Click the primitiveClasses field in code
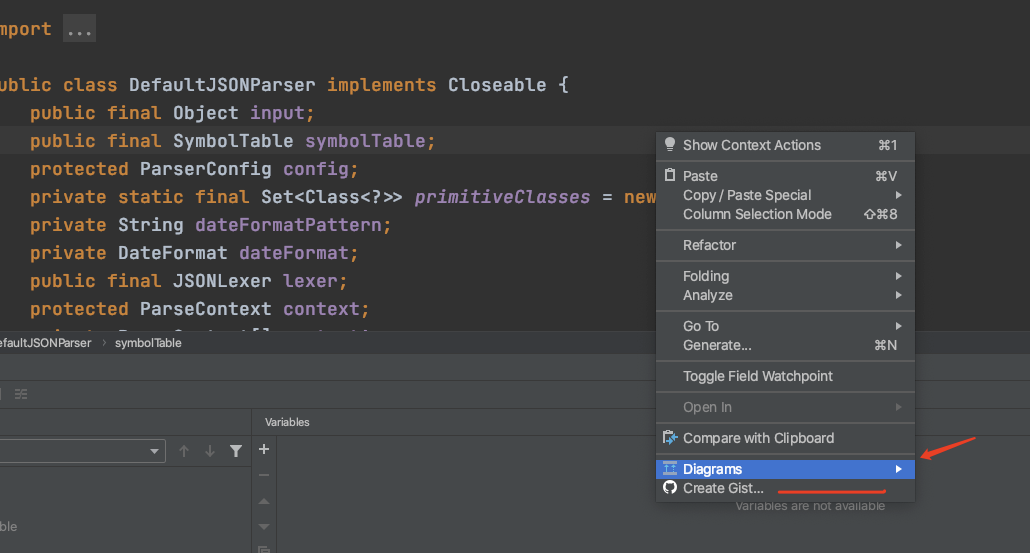 503,197
